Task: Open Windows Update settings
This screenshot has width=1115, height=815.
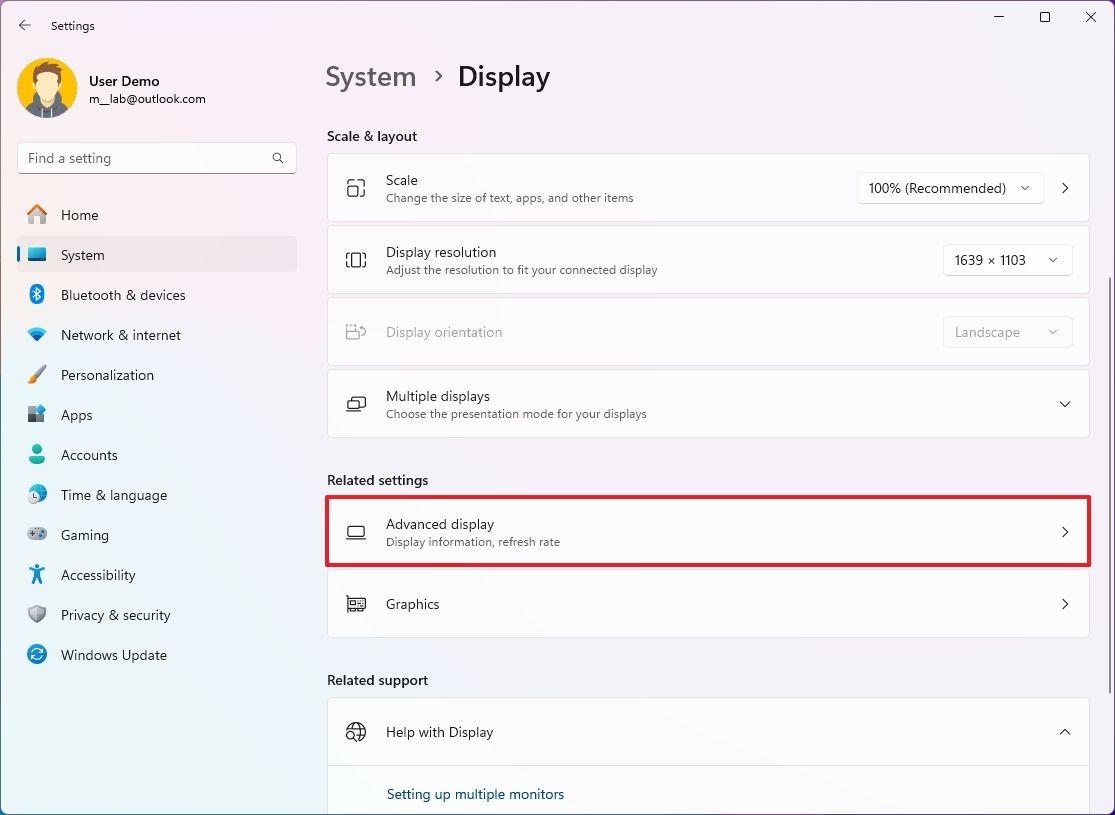Action: (113, 654)
